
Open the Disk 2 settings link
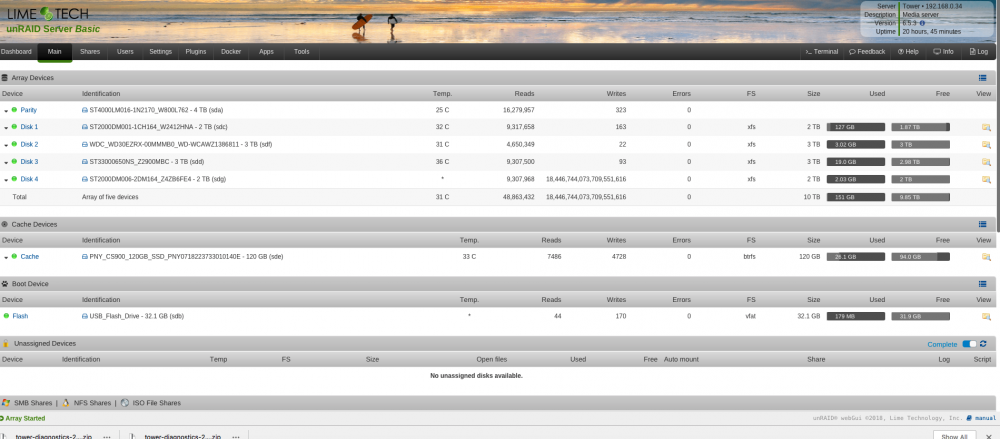click(29, 144)
